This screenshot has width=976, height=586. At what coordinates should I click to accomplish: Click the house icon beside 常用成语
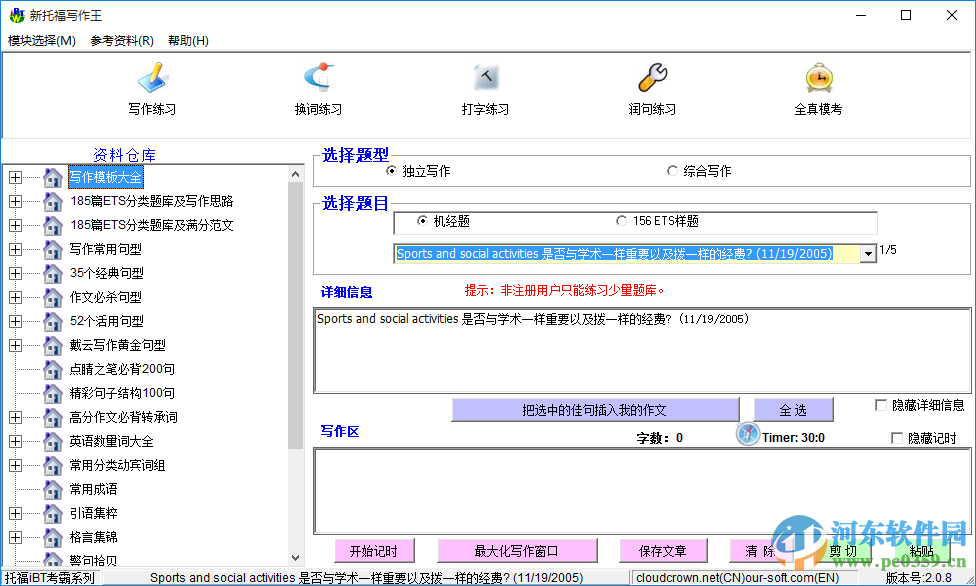(52, 489)
